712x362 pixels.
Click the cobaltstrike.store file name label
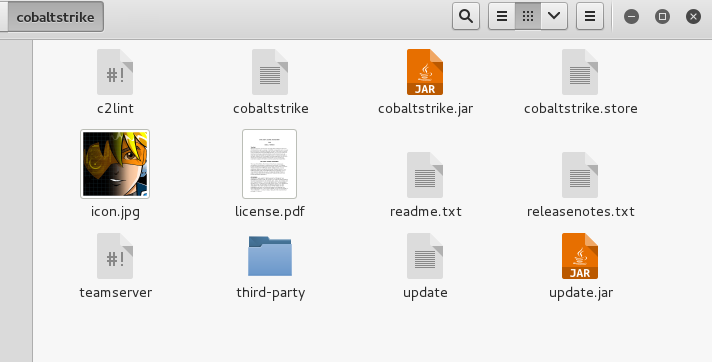581,109
